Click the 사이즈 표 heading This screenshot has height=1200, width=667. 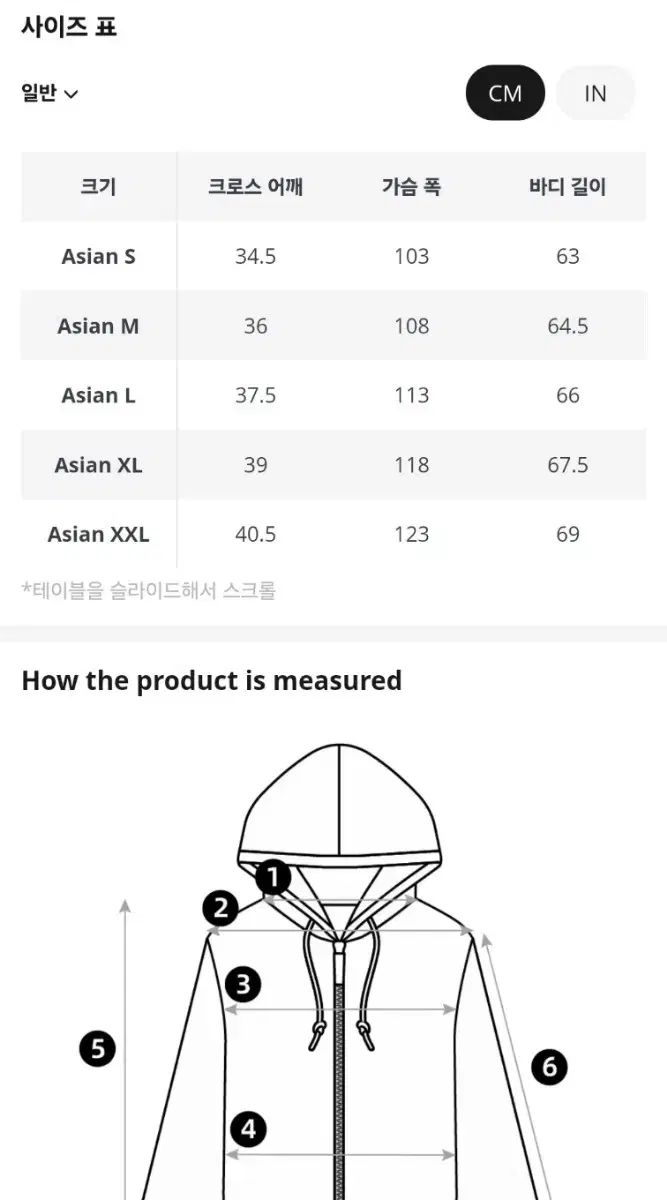[69, 27]
